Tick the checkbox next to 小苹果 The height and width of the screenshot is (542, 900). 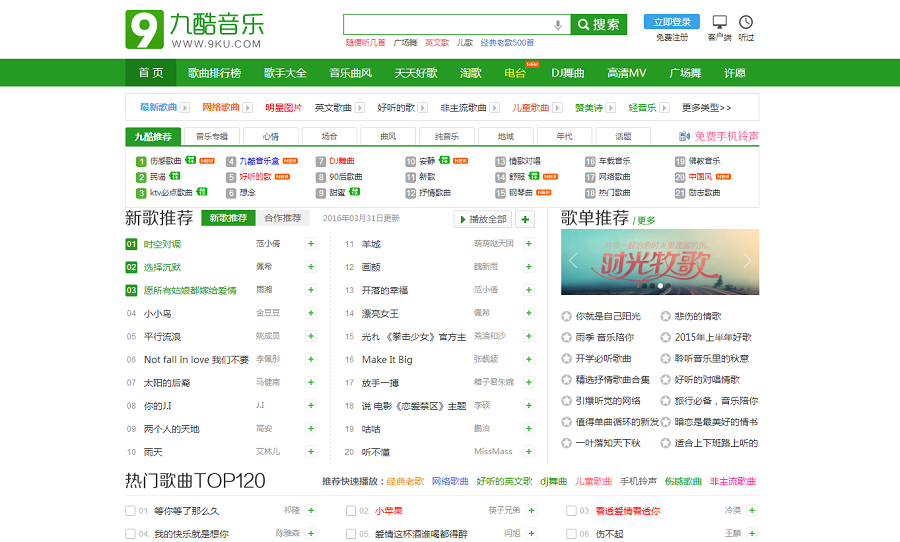point(351,511)
